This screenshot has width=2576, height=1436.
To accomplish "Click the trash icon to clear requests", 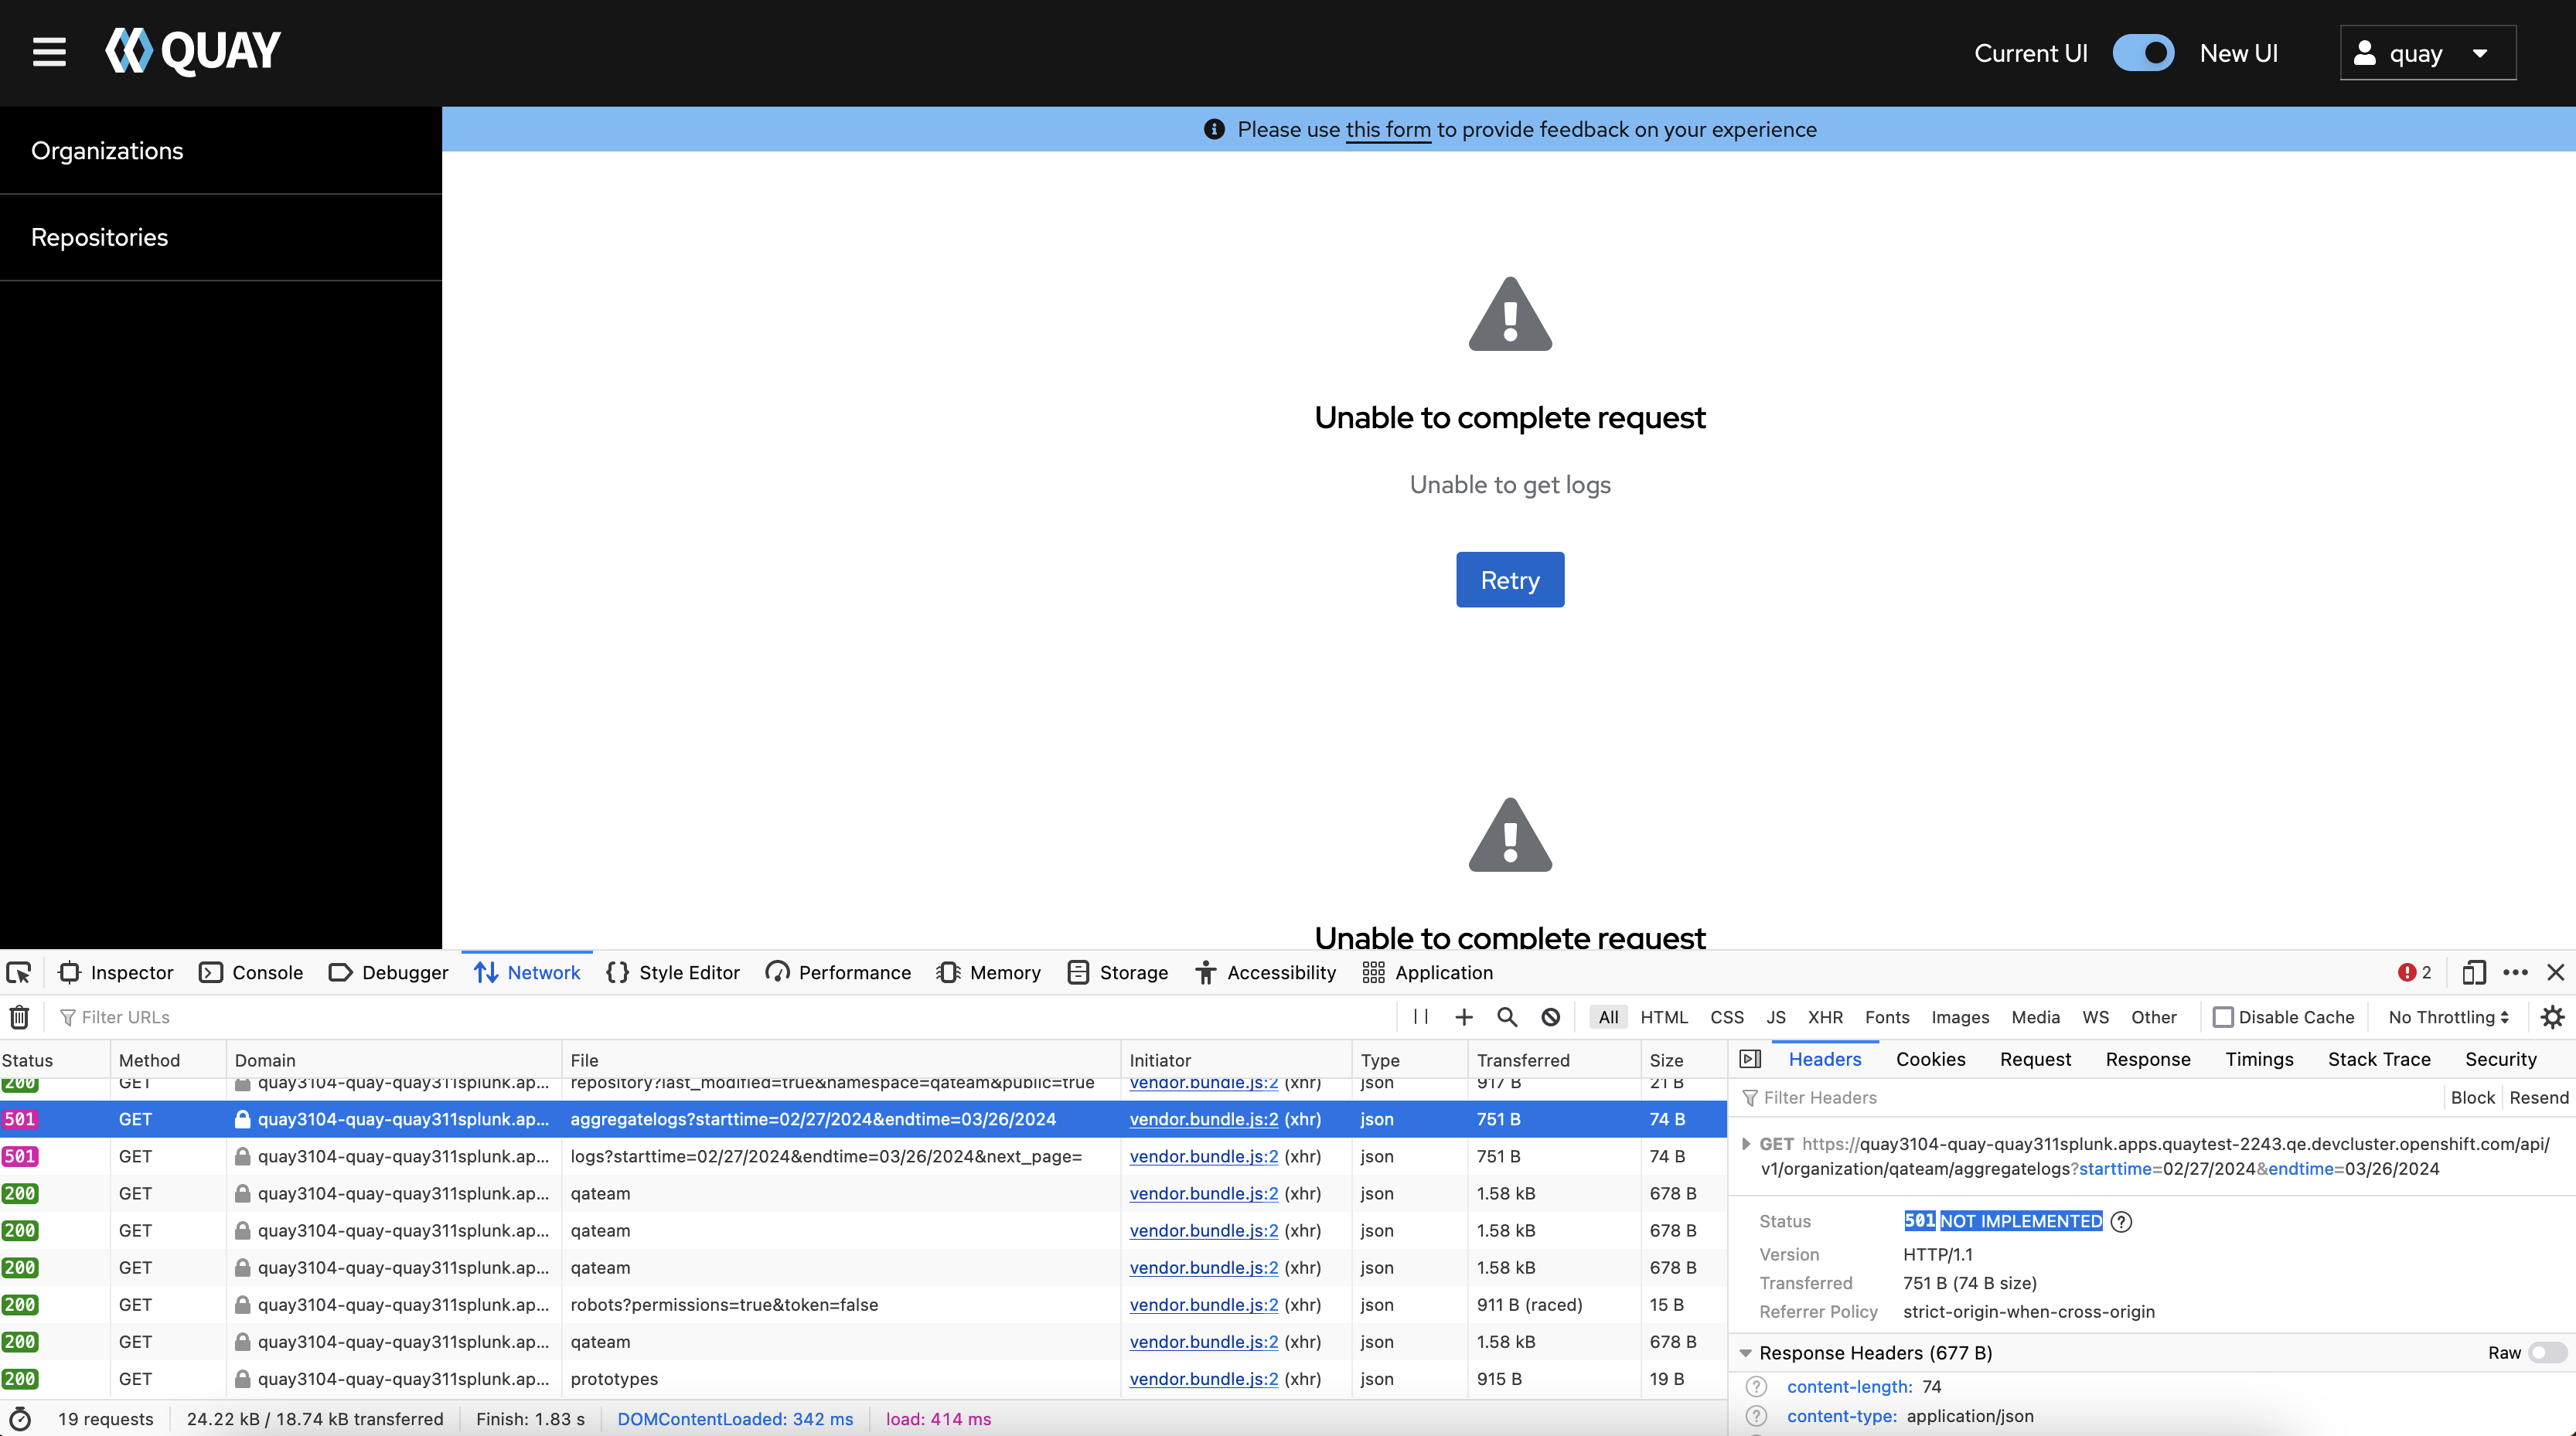I will click(x=19, y=1017).
